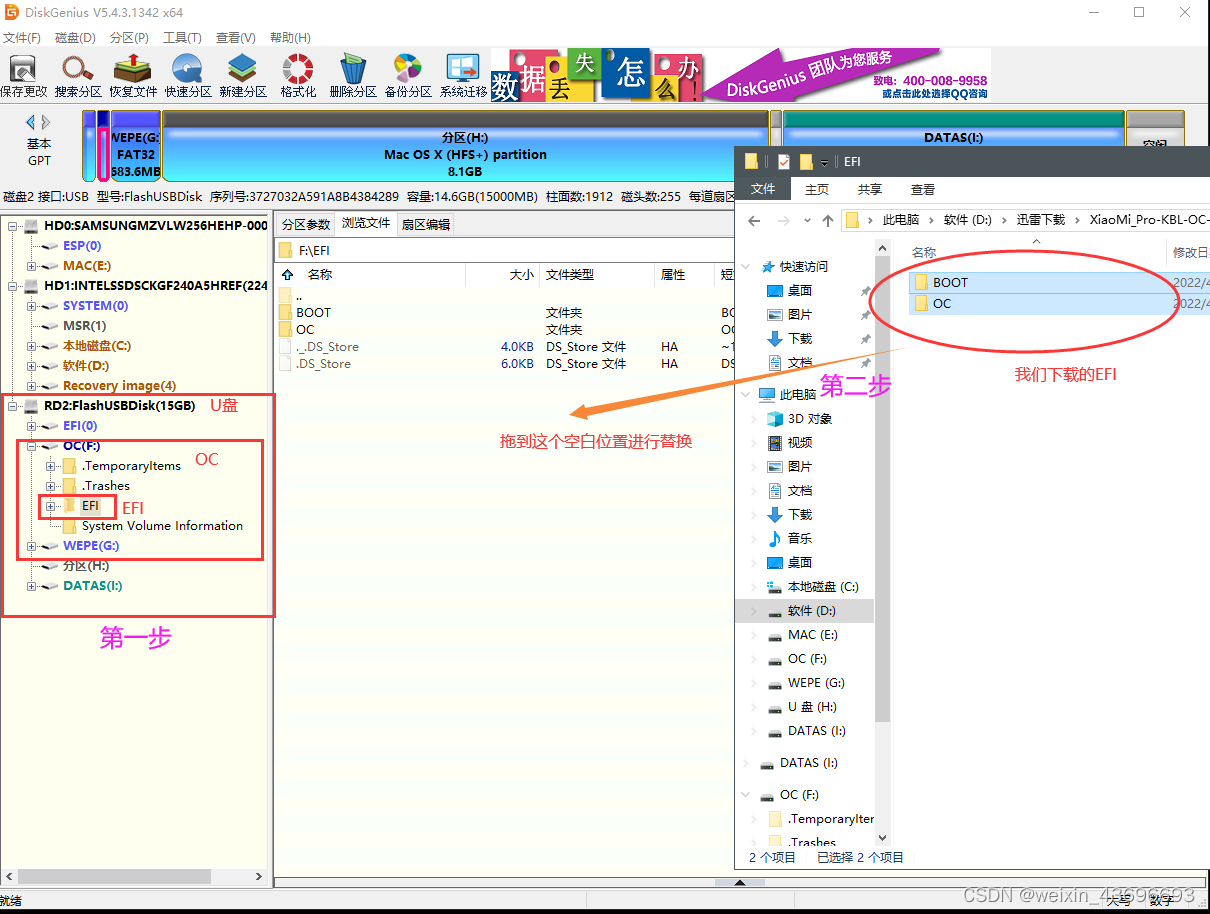Expand WEPE(G:) partition node
Viewport: 1210px width, 914px height.
pos(31,546)
